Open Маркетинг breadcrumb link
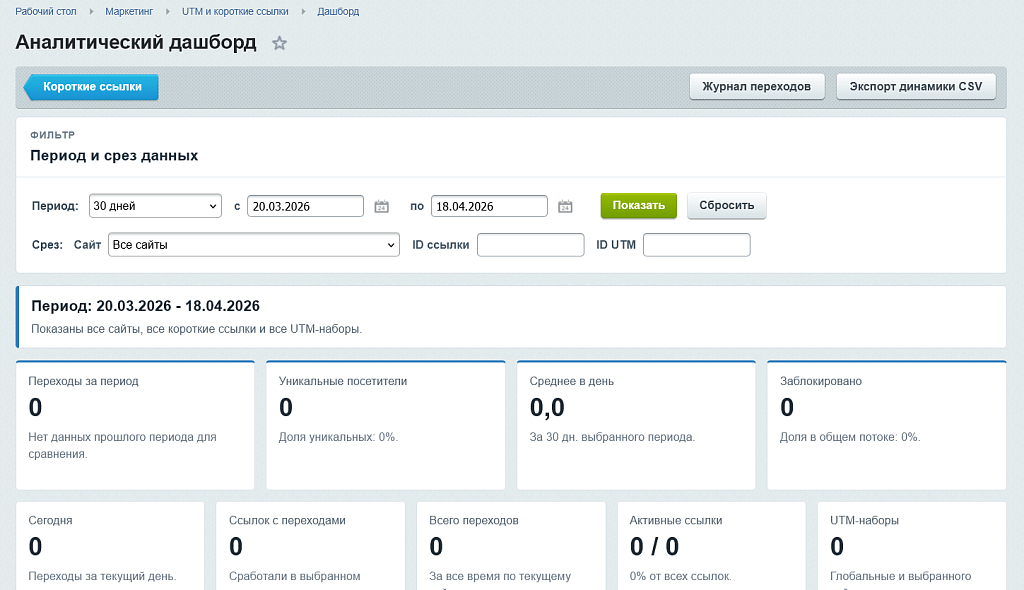Image resolution: width=1024 pixels, height=590 pixels. [x=129, y=11]
